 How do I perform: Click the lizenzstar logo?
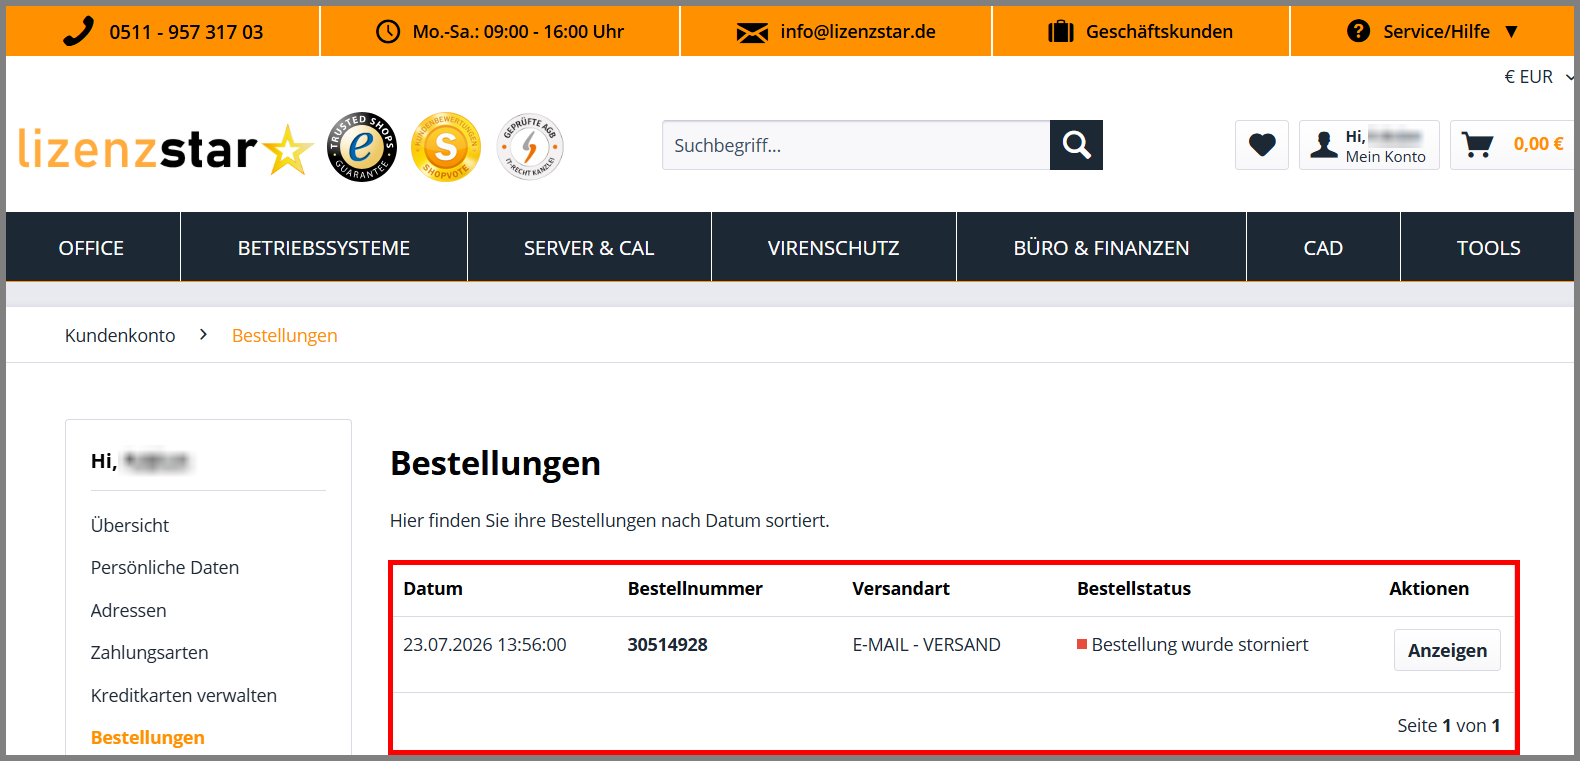[x=166, y=149]
